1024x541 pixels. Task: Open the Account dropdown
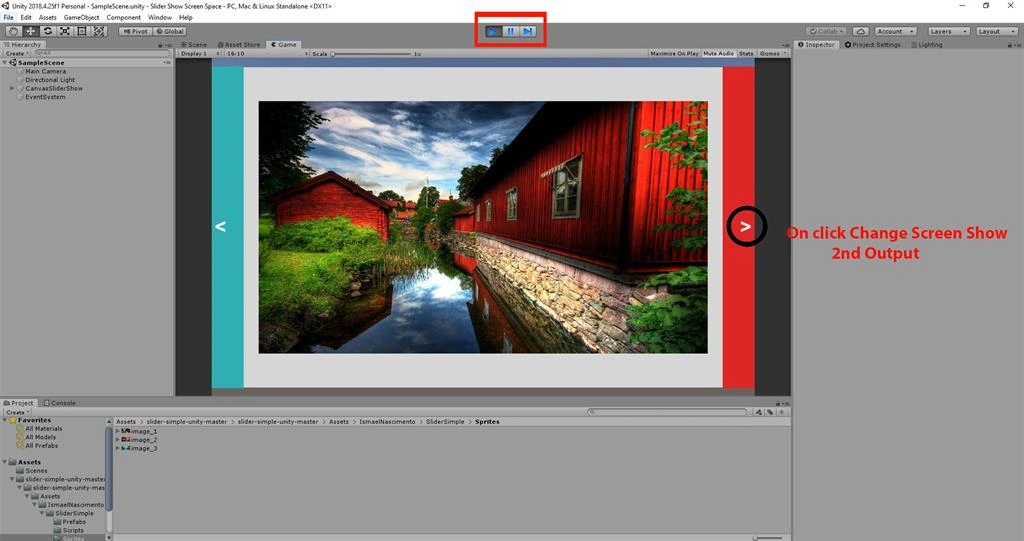pos(895,31)
